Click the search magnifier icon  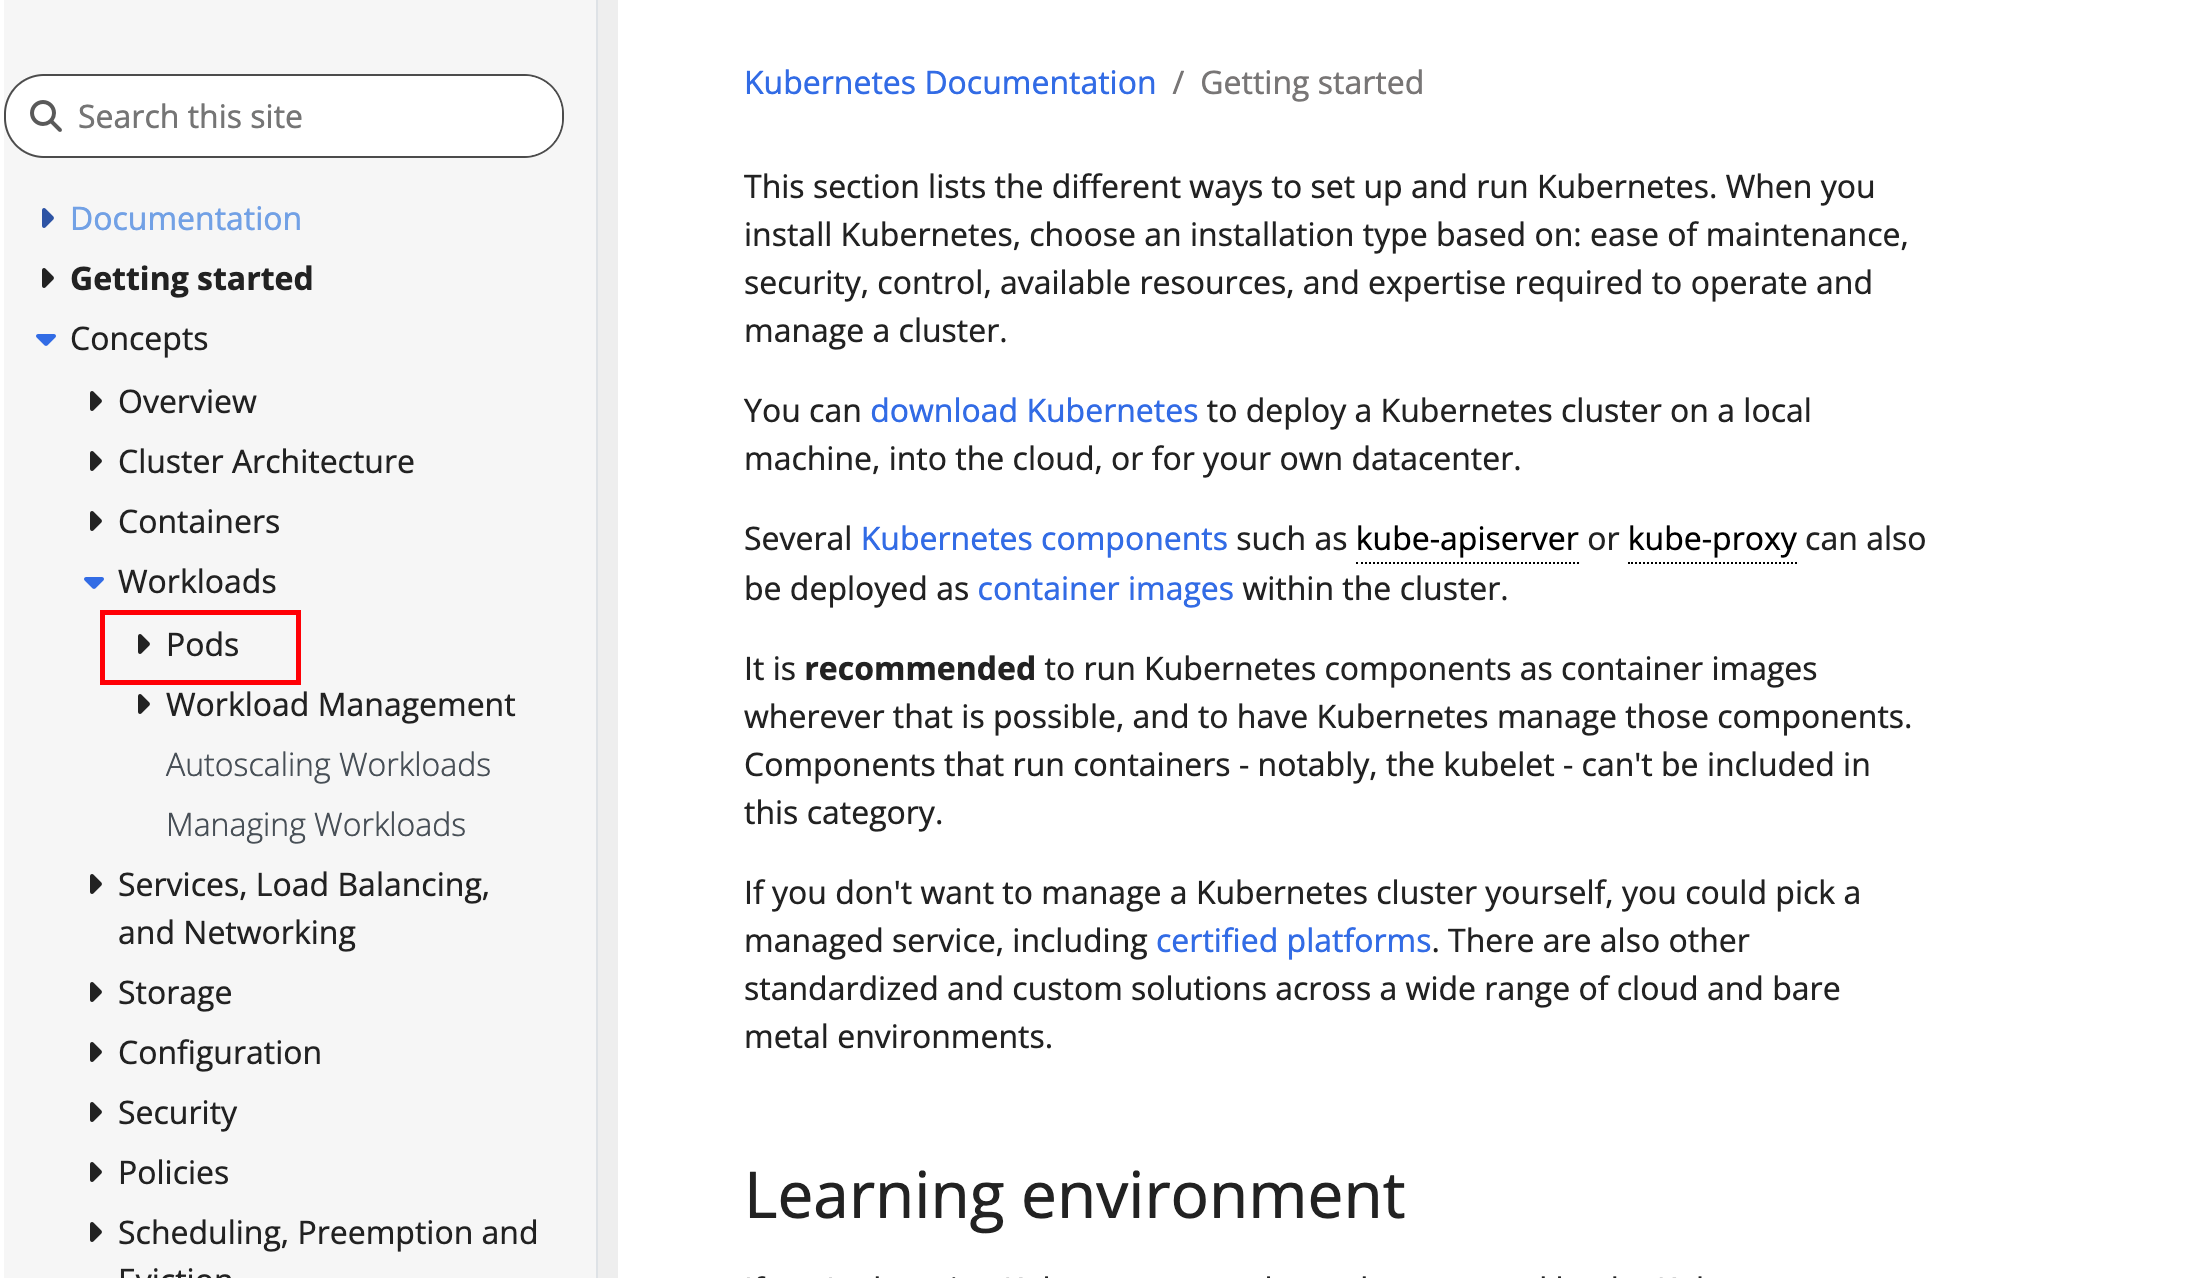point(46,116)
